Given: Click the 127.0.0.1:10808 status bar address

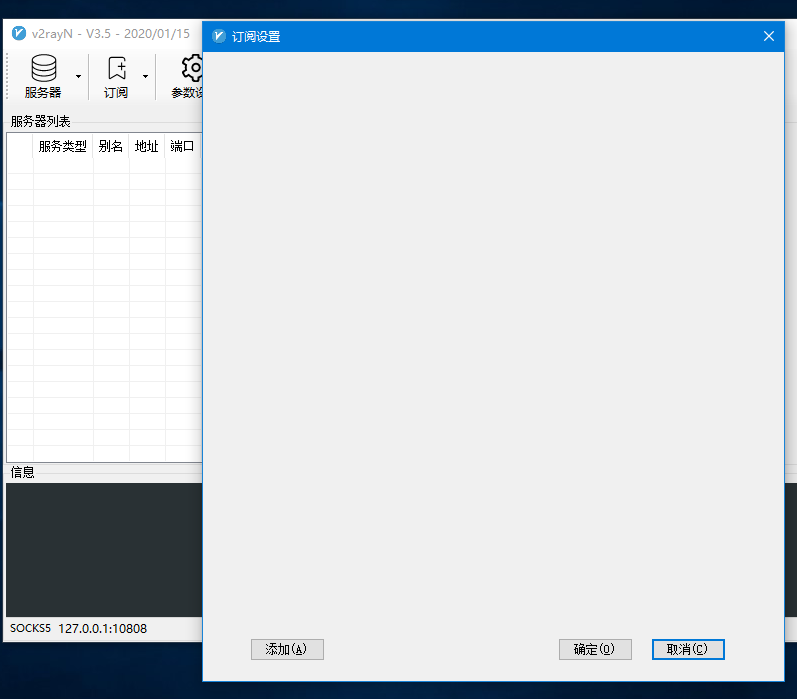Looking at the screenshot, I should coord(103,629).
